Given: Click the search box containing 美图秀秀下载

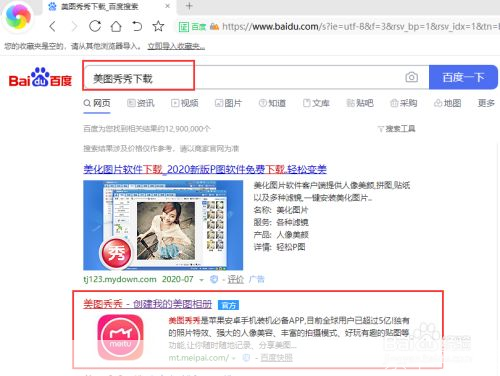Looking at the screenshot, I should pos(256,78).
